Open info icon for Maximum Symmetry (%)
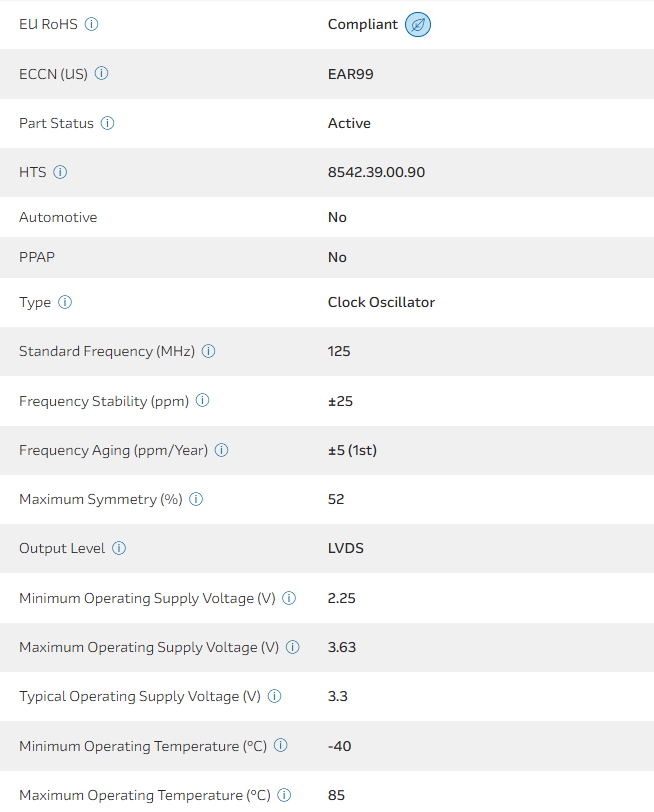 coord(196,499)
